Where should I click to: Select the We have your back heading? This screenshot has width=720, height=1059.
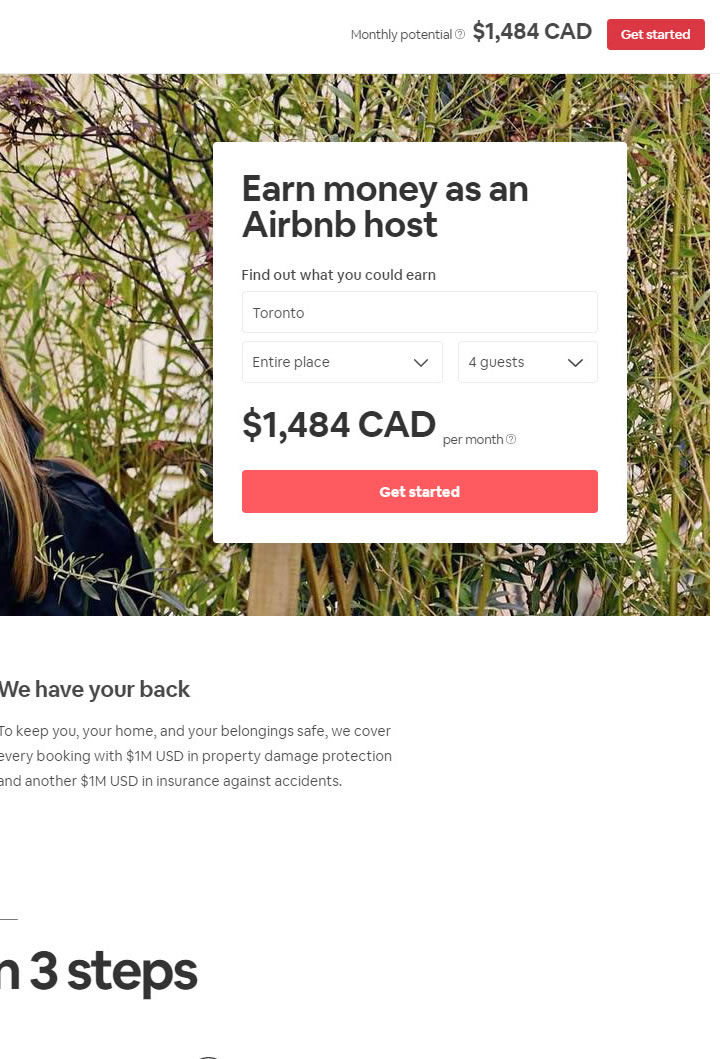click(94, 689)
